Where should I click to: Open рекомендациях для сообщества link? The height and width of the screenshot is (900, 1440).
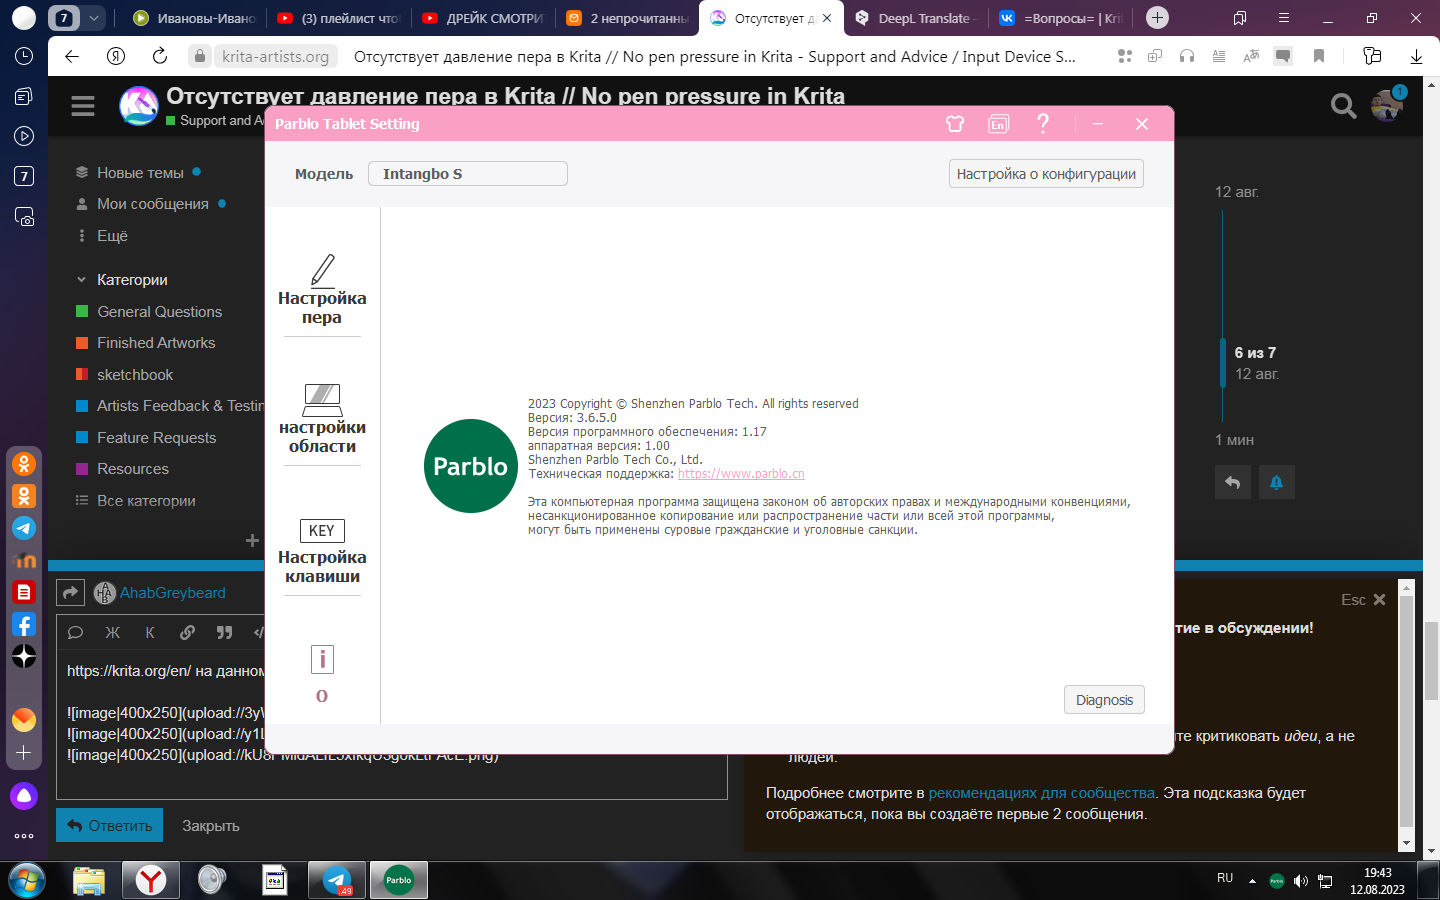[x=1042, y=793]
